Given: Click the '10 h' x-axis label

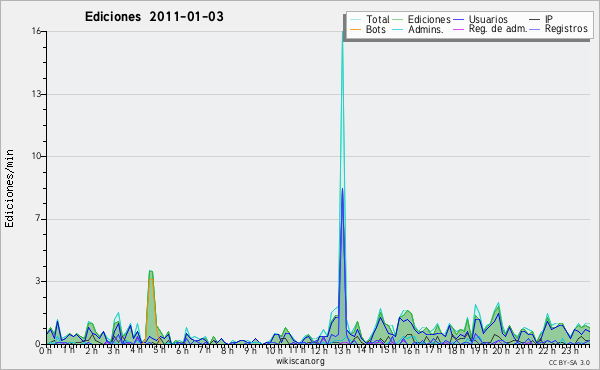Looking at the screenshot, I should (274, 350).
